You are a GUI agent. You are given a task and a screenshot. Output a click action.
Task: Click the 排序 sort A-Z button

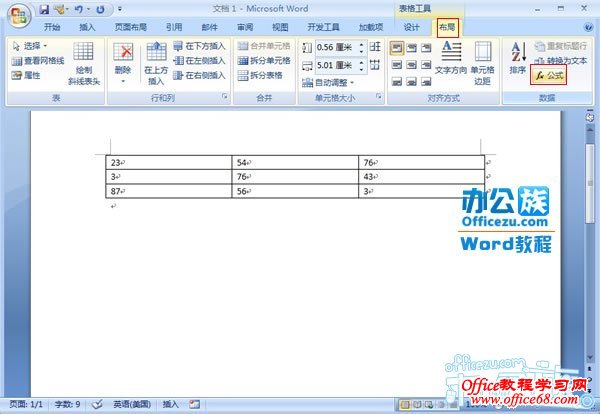518,58
